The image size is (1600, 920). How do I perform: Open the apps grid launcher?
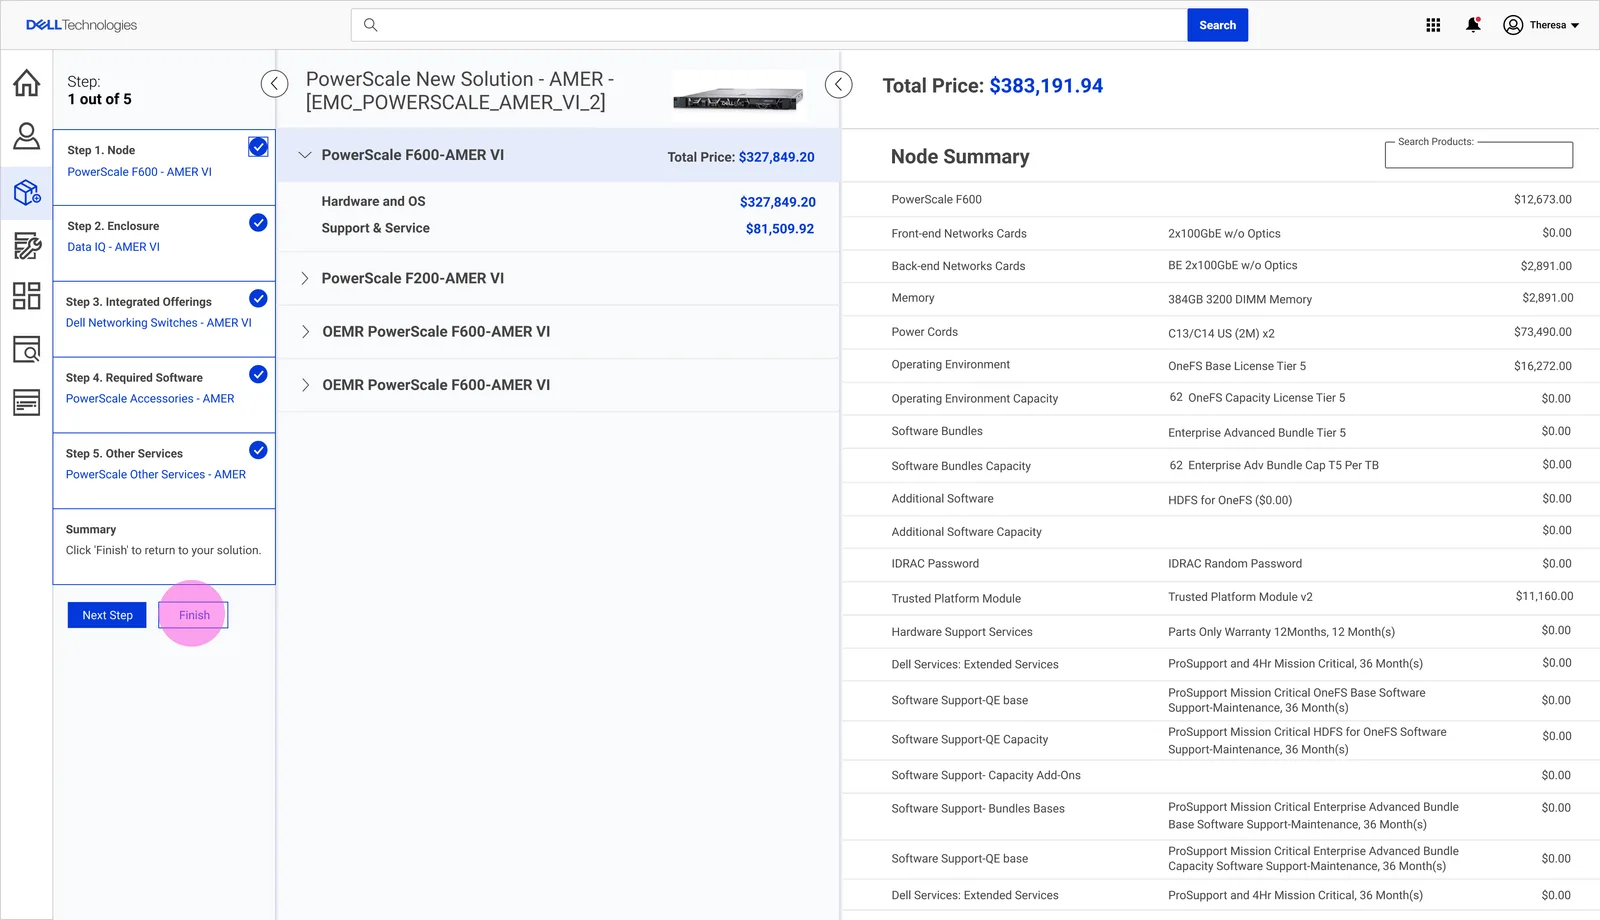(1433, 25)
